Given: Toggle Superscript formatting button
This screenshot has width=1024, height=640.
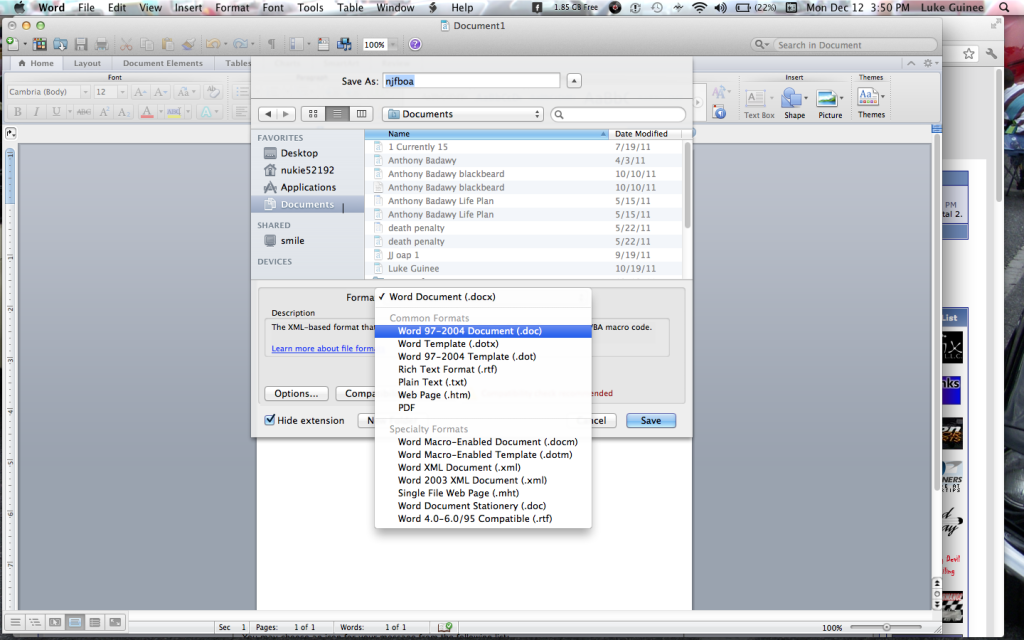Looking at the screenshot, I should pos(104,112).
